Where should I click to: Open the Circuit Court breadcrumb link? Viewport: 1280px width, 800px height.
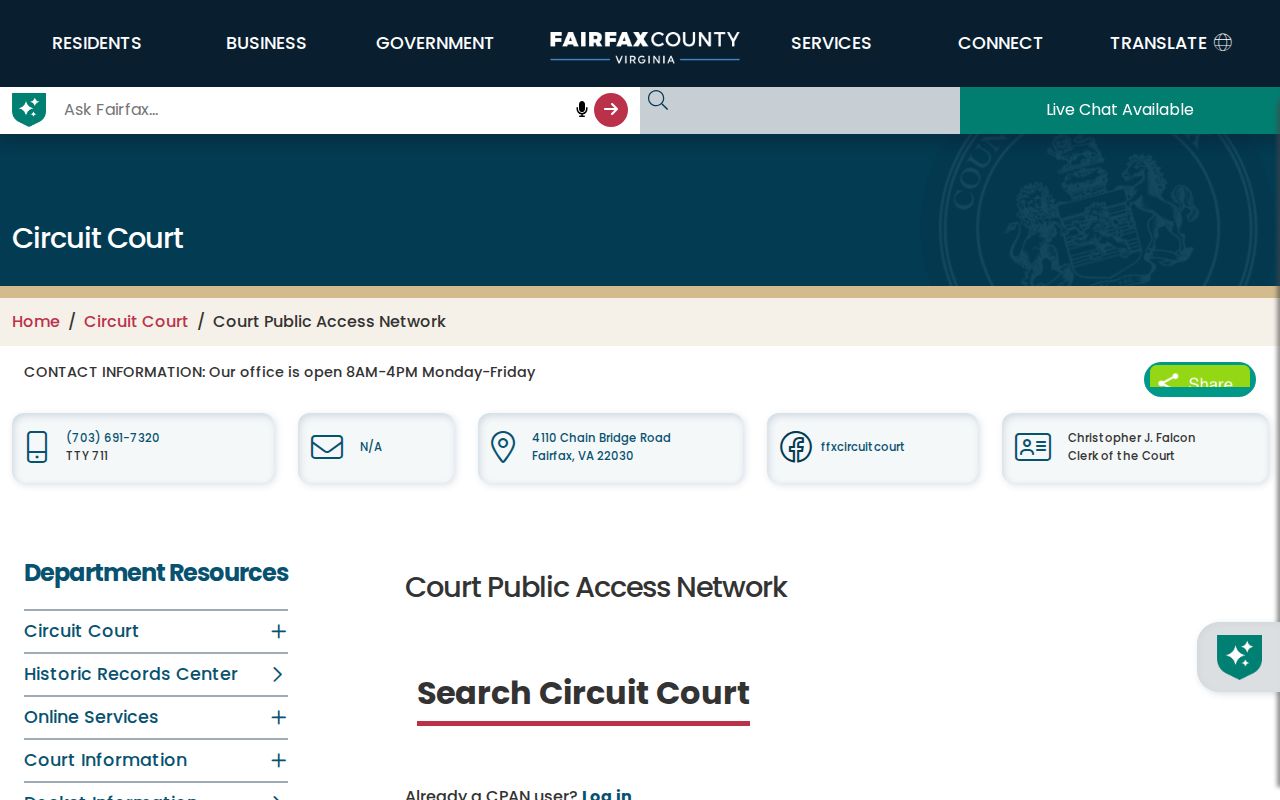[x=136, y=321]
